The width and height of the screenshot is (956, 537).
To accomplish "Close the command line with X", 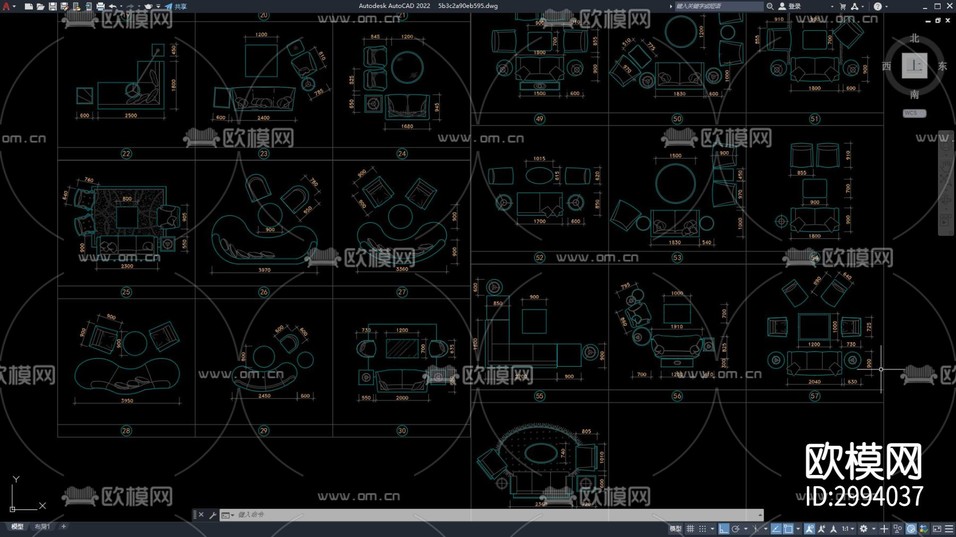I will (x=201, y=515).
